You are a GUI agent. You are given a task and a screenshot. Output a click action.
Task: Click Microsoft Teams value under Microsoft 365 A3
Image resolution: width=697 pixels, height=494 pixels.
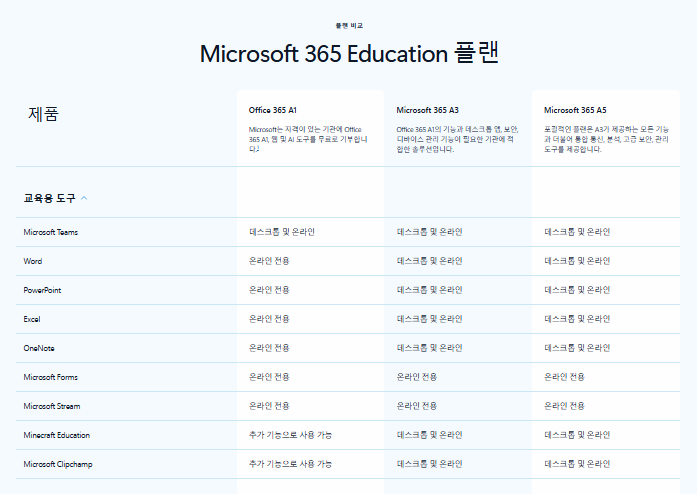429,232
